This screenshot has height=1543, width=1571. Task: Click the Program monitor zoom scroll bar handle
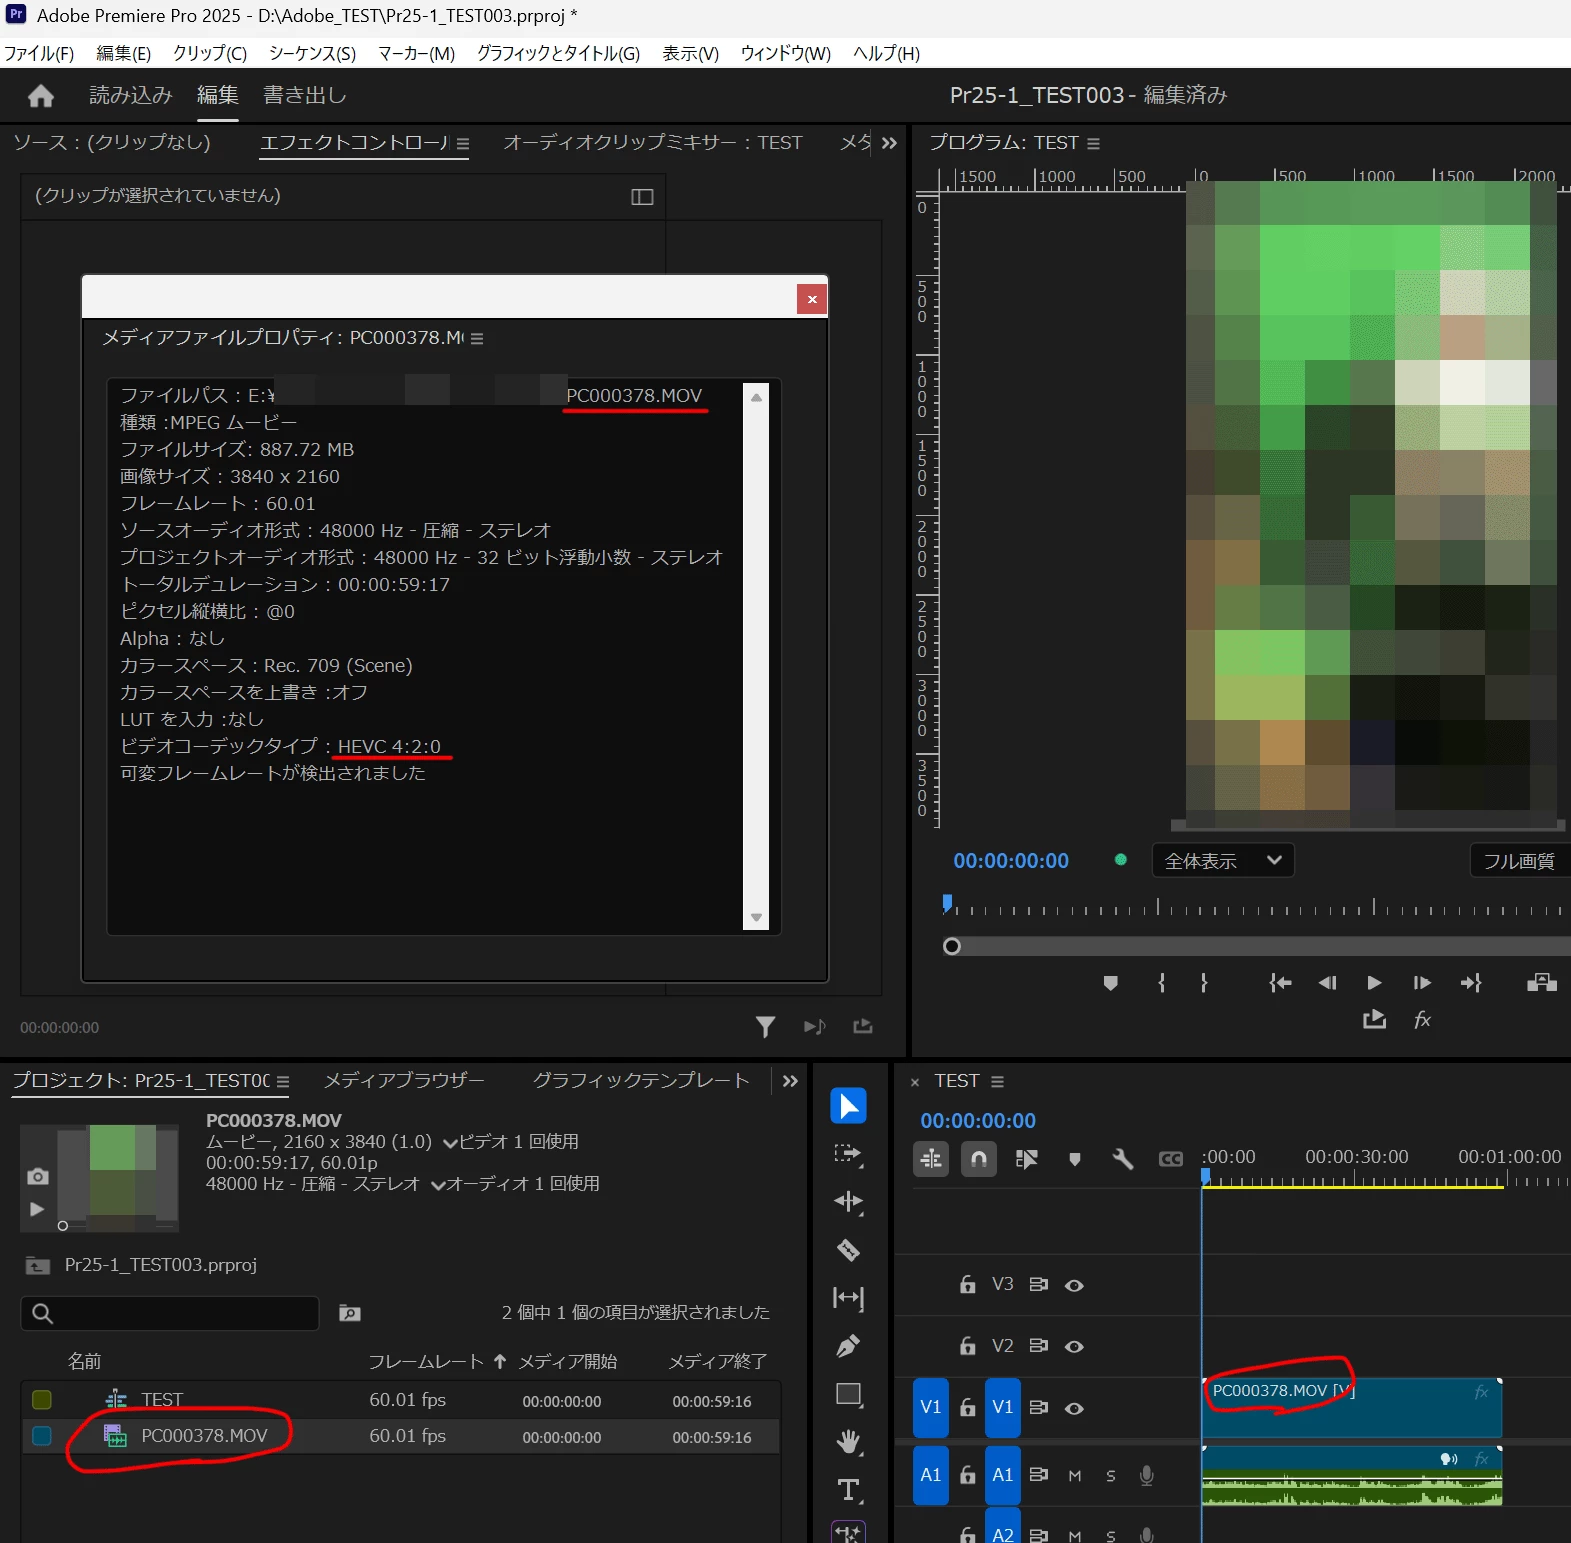point(952,946)
